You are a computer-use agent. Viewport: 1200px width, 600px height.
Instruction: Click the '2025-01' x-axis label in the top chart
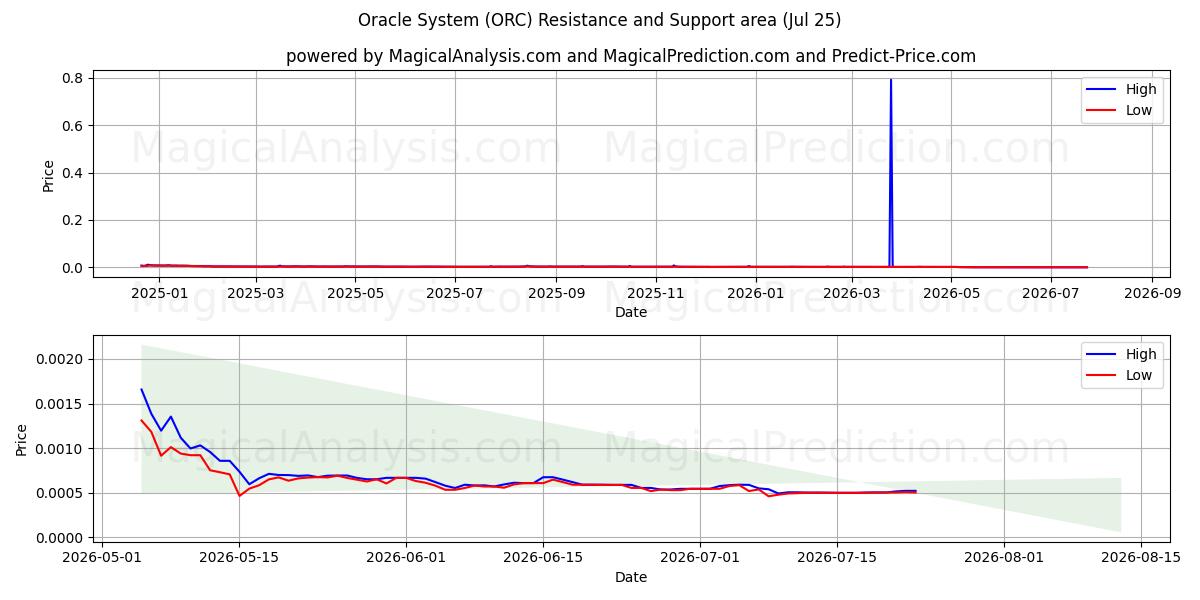[x=158, y=293]
